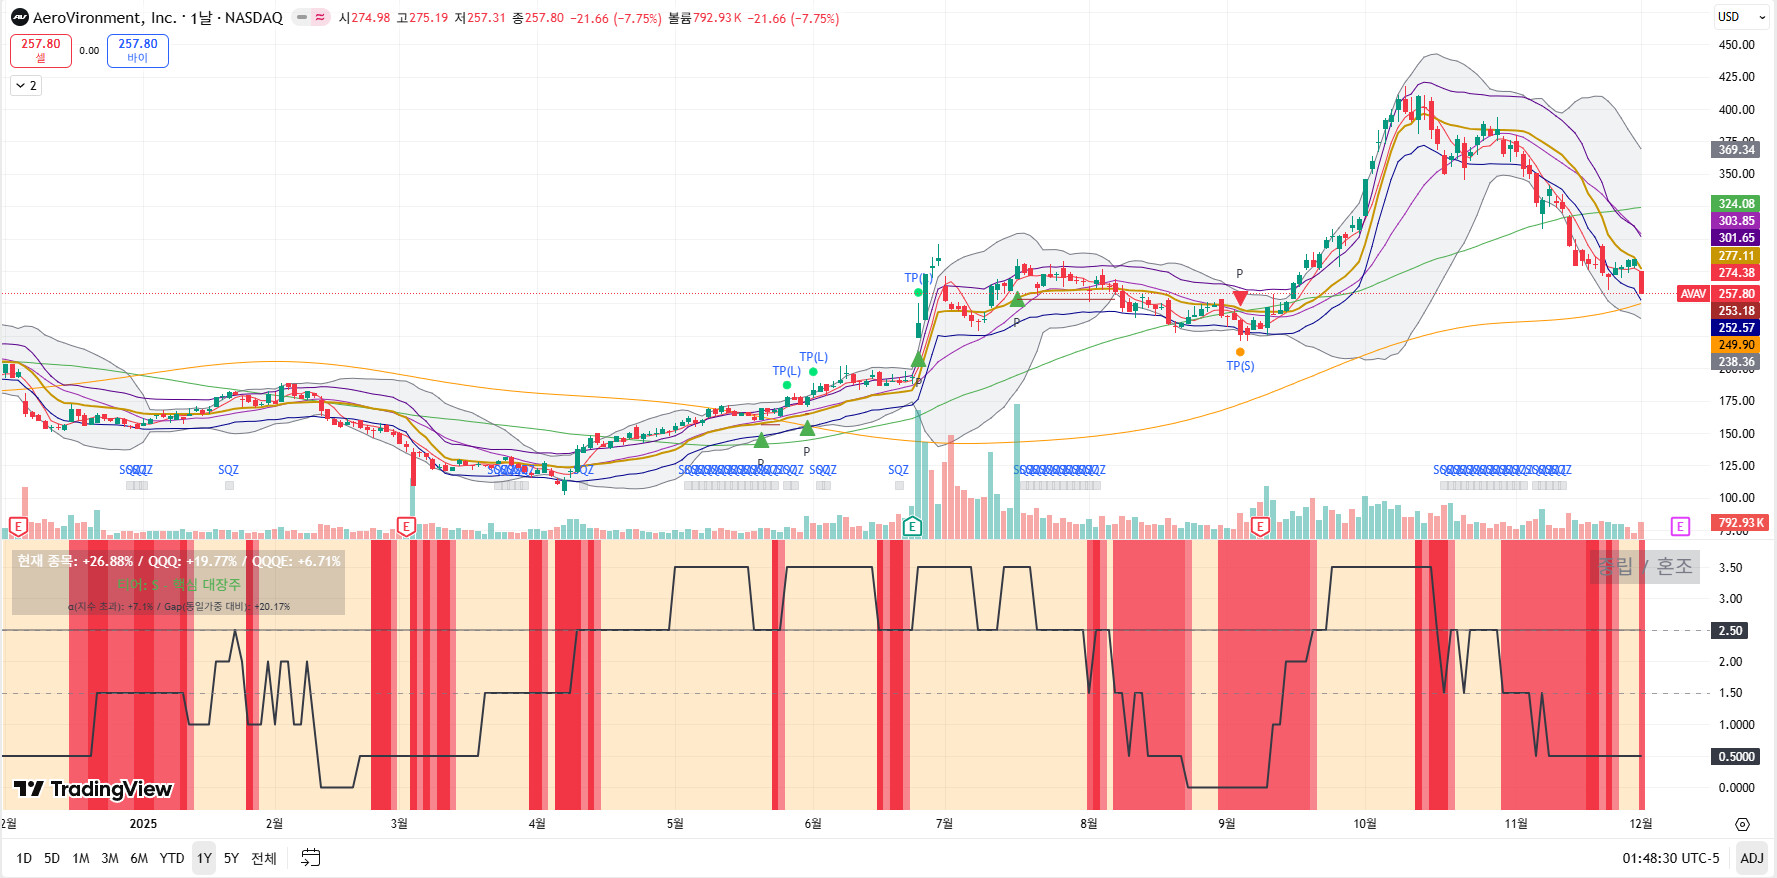Click the 12월 label on the time axis
Viewport: 1777px width, 878px height.
(1641, 824)
